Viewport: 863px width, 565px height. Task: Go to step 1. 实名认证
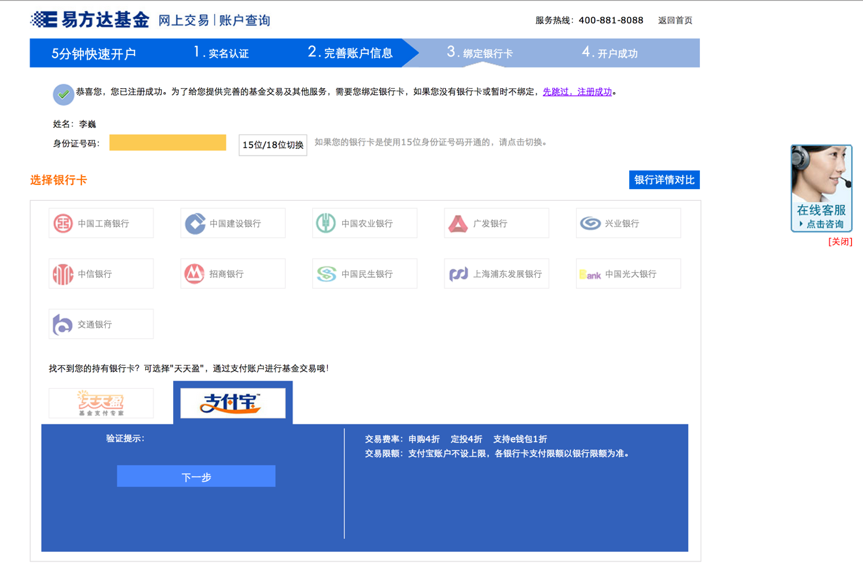pos(221,53)
